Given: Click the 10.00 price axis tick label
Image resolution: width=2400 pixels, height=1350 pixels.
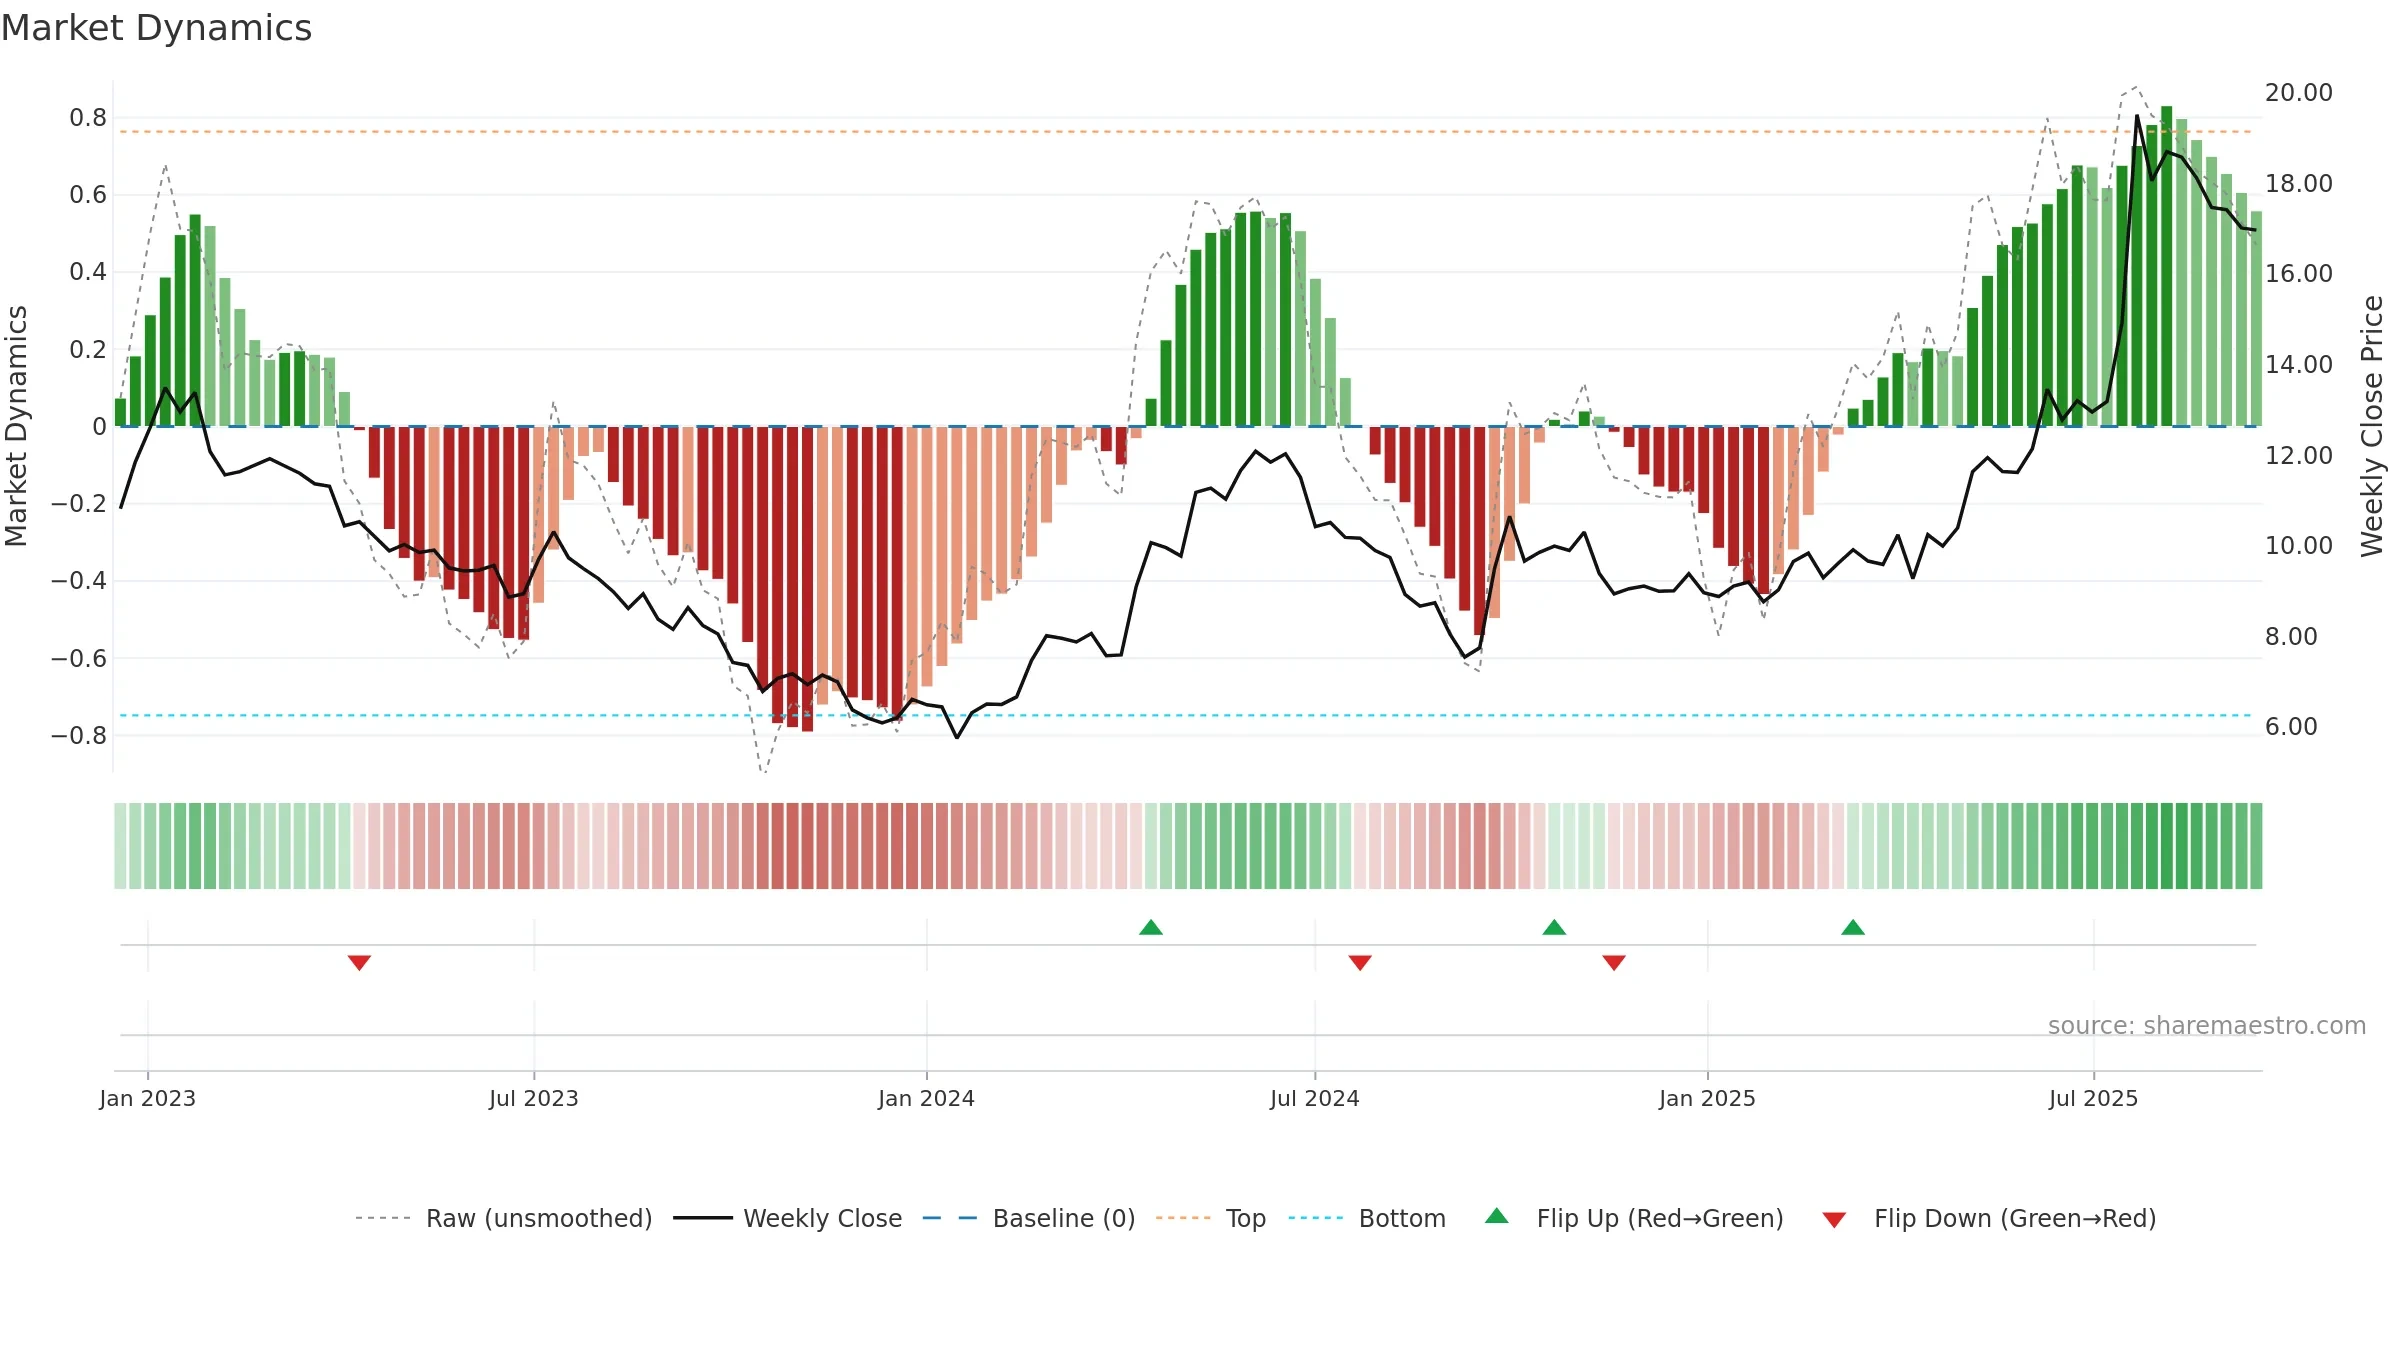Looking at the screenshot, I should (2299, 546).
